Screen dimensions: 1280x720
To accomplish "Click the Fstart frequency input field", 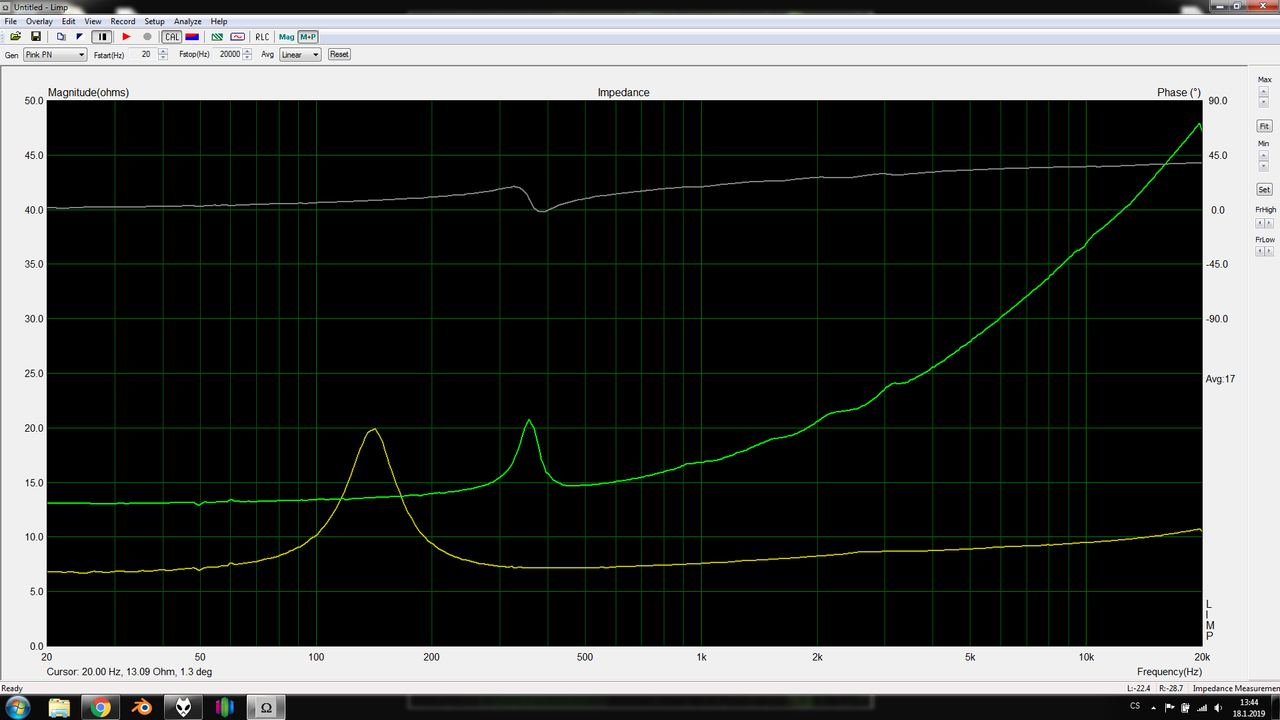I will [x=142, y=55].
